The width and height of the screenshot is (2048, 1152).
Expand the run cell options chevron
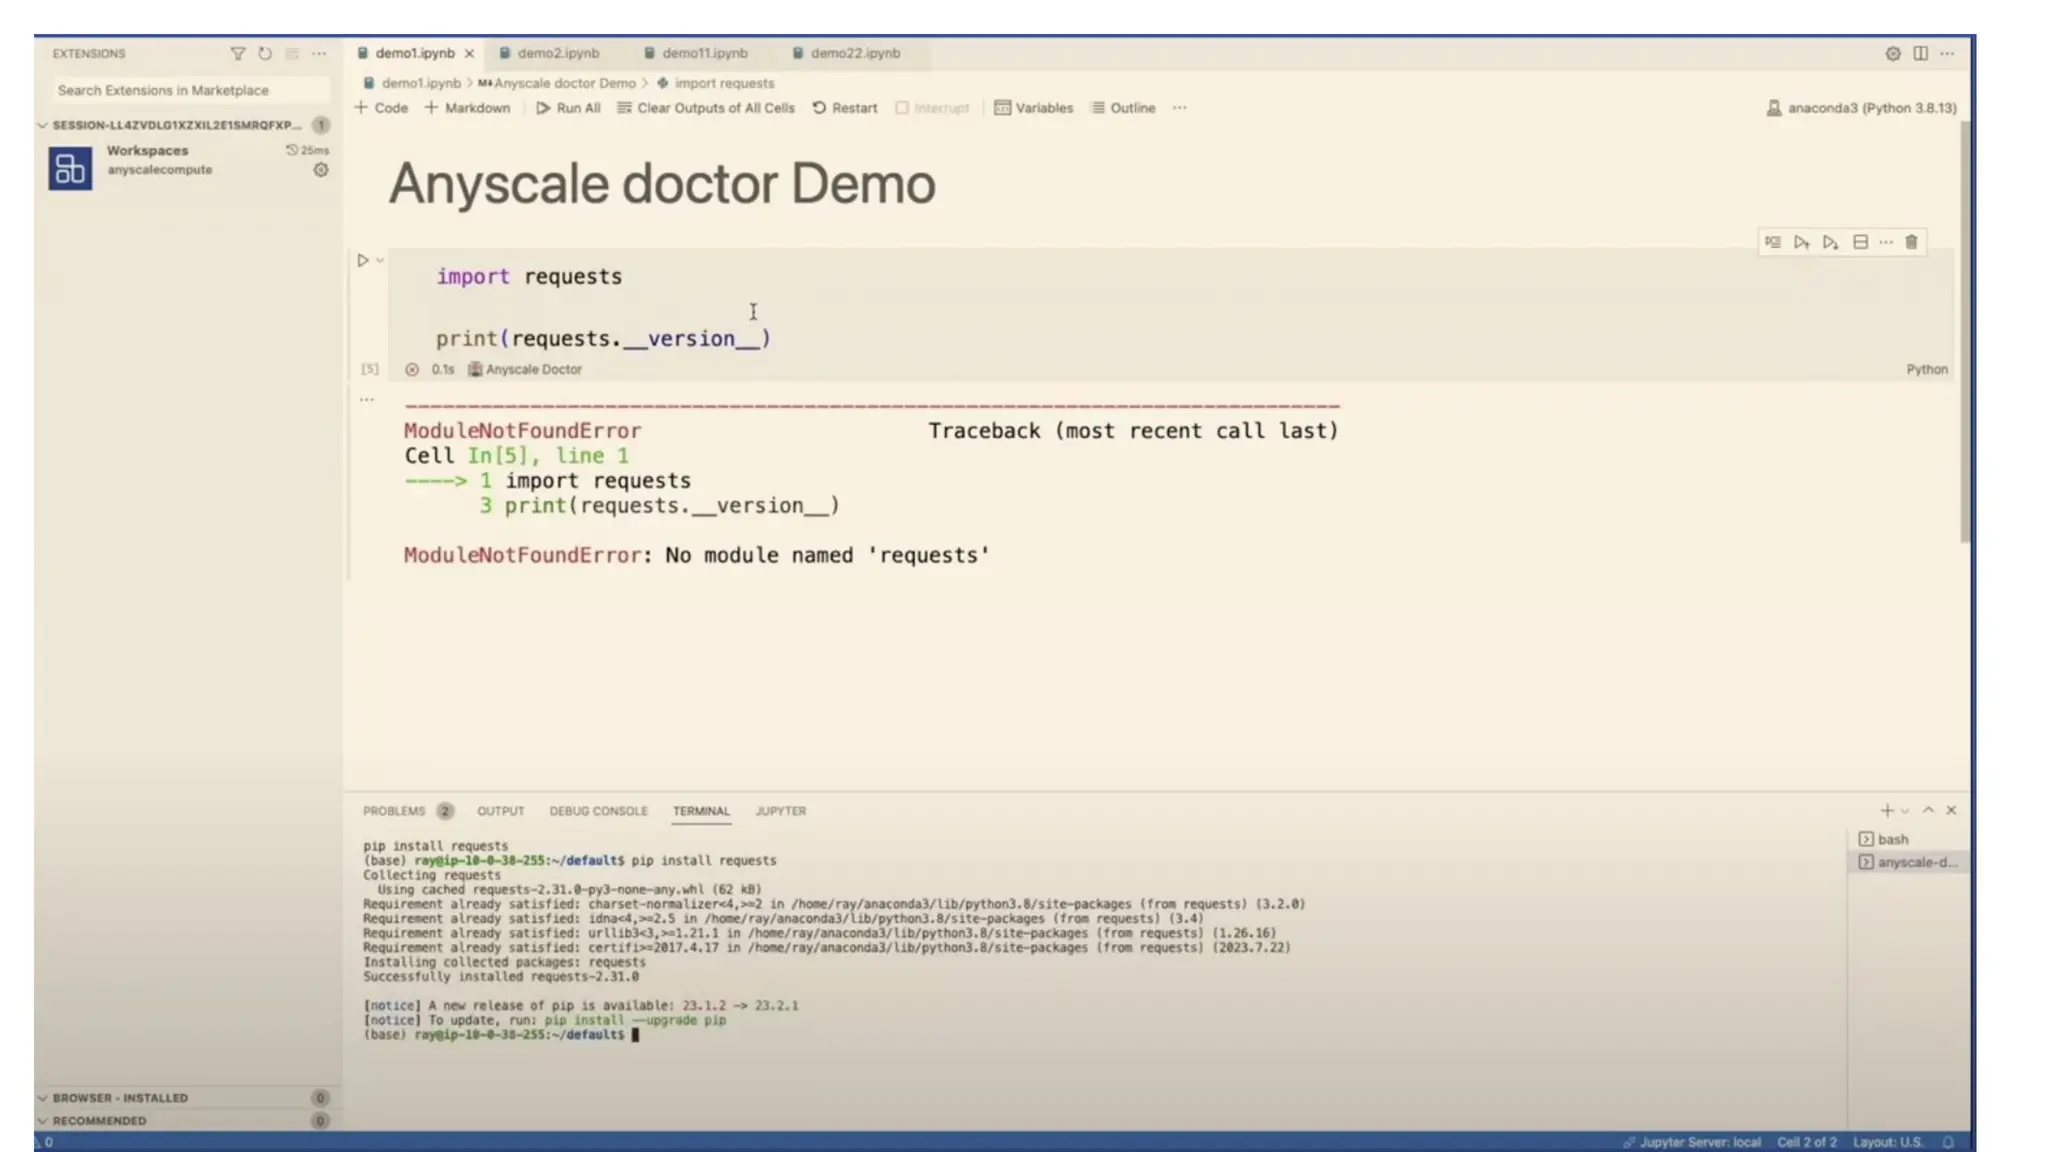coord(380,260)
